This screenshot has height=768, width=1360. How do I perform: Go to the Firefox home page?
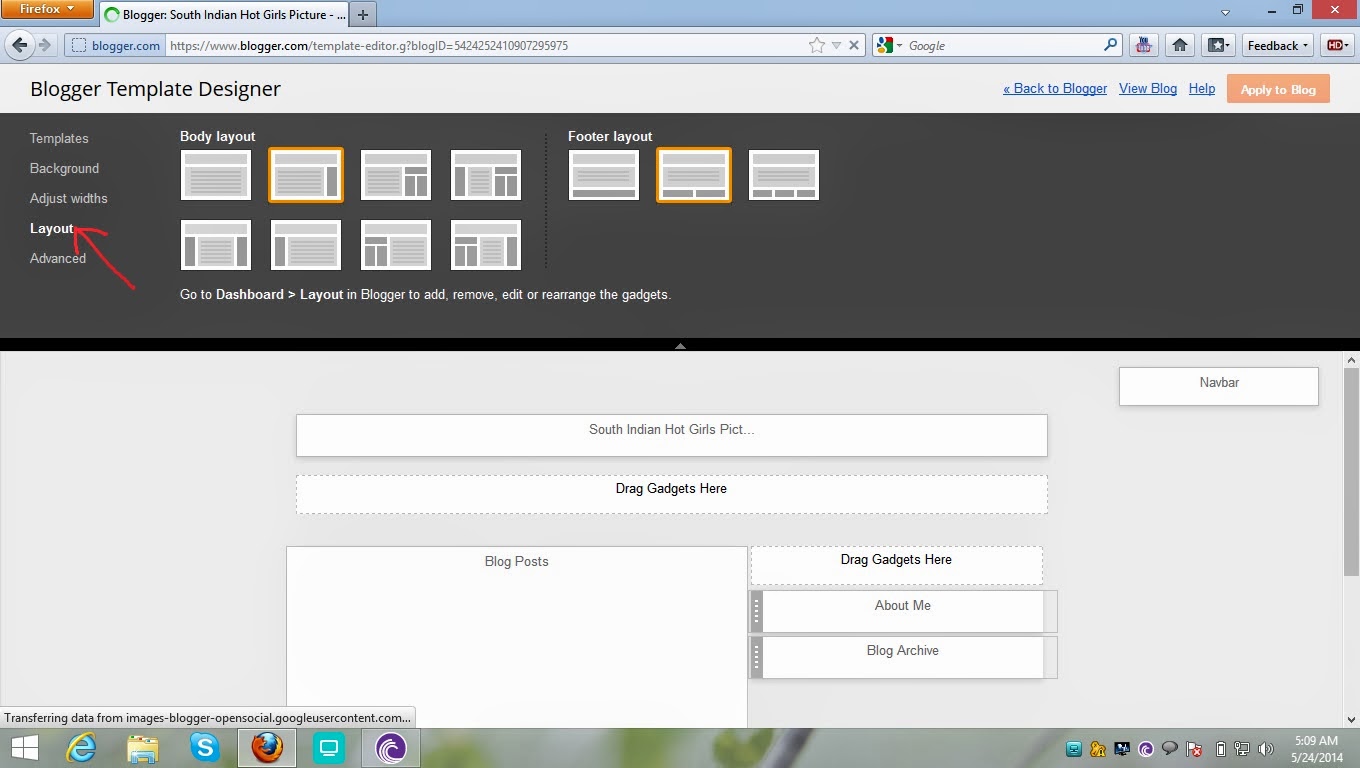click(x=1180, y=45)
